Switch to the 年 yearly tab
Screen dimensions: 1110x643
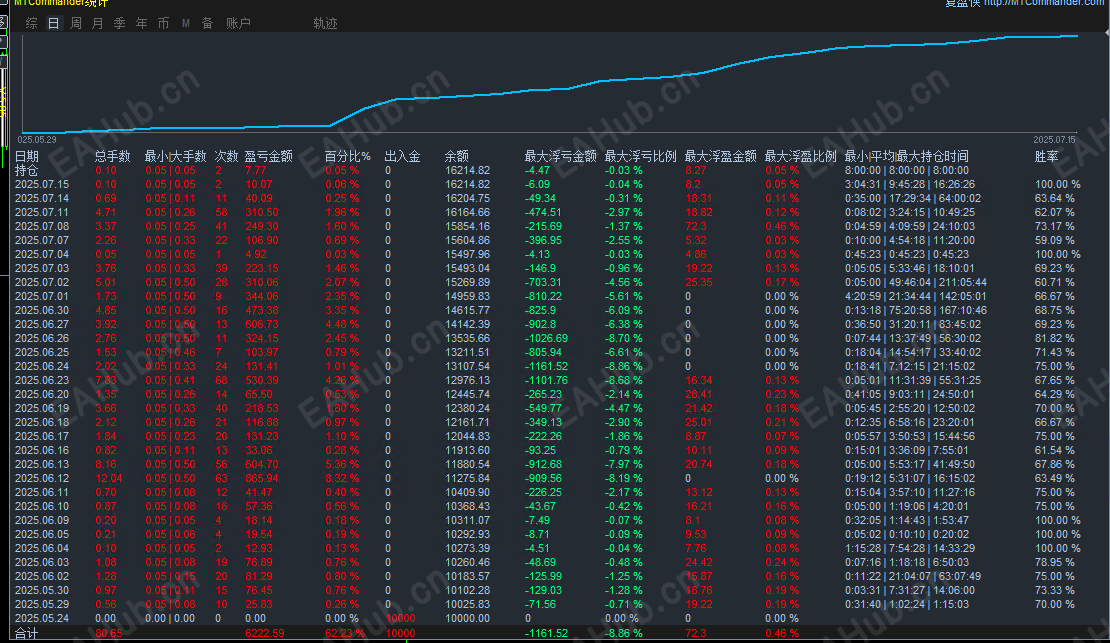[142, 23]
